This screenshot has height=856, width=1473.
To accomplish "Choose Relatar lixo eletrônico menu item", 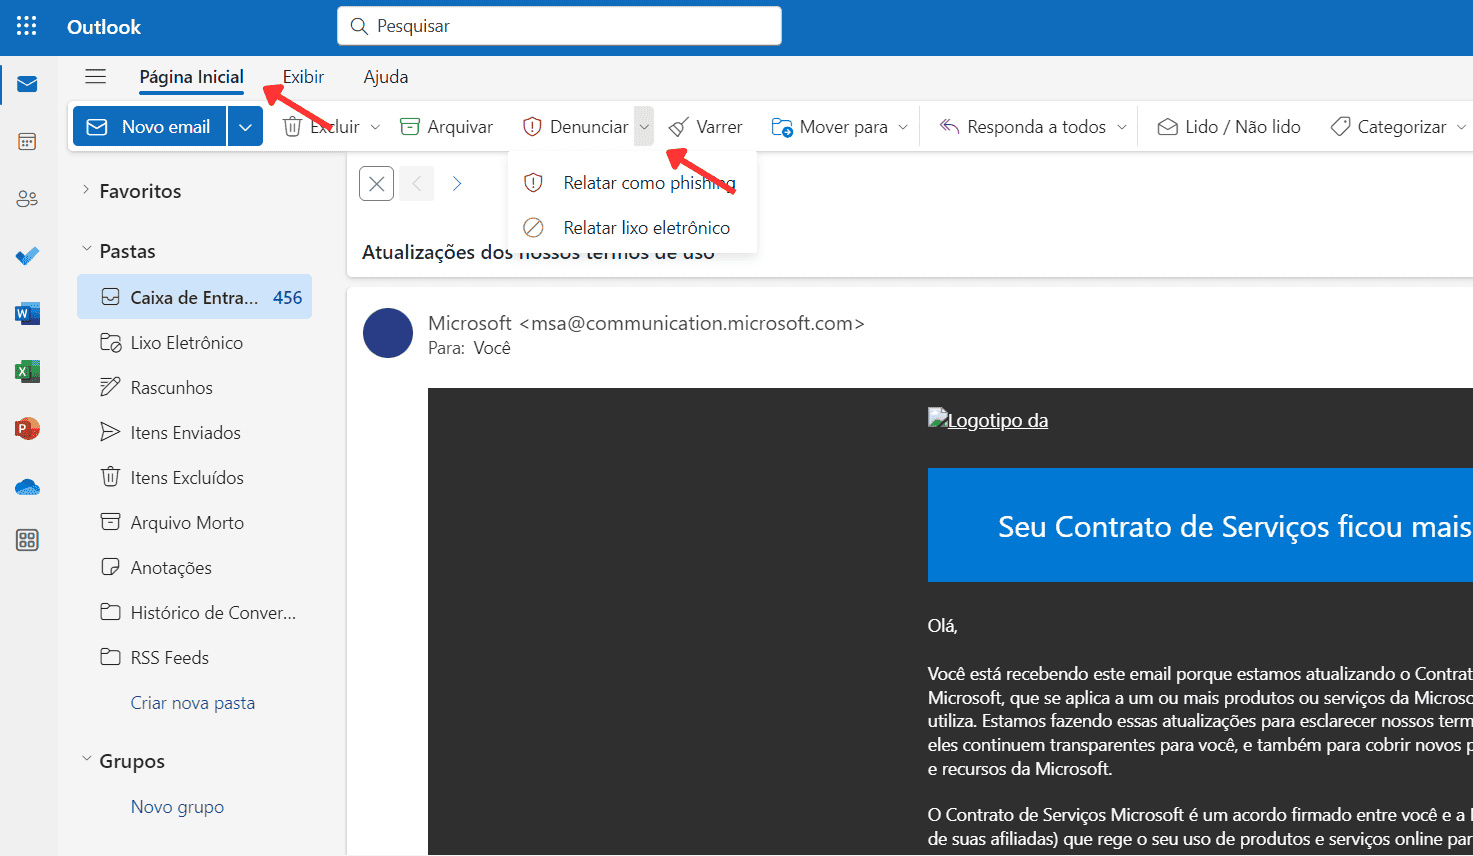I will tap(632, 228).
